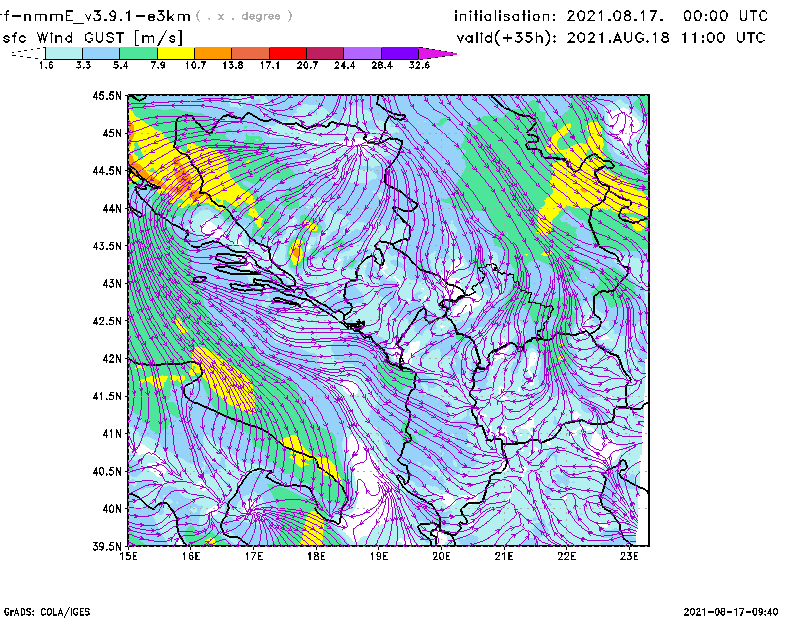Image resolution: width=800 pixels, height=618 pixels.
Task: Click the legend value 5.4
Action: [120, 65]
